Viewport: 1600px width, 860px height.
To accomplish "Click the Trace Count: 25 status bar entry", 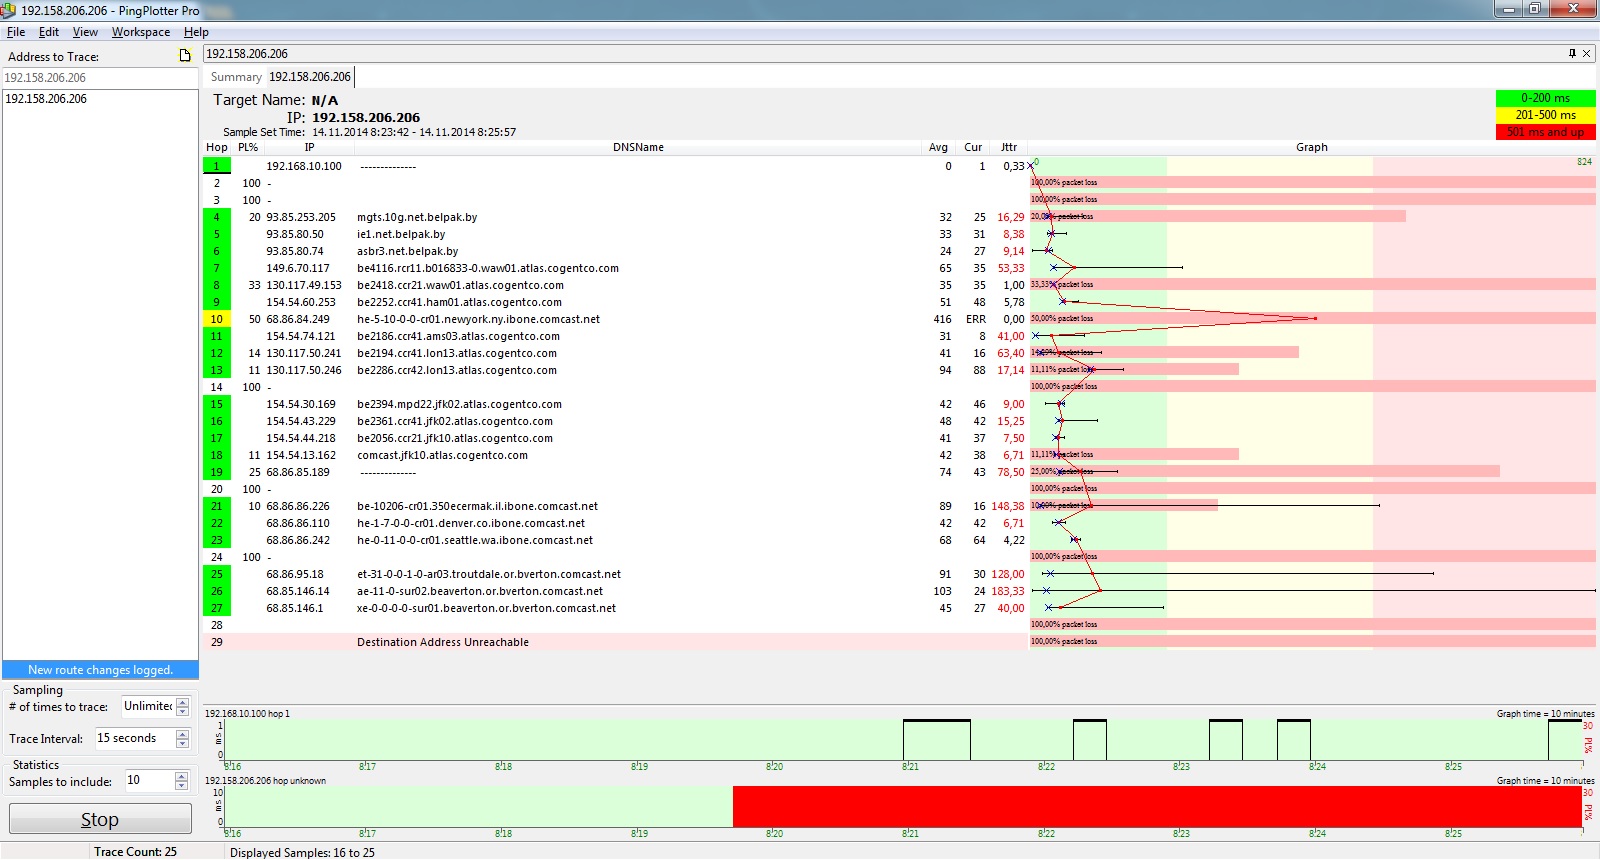I will 135,852.
